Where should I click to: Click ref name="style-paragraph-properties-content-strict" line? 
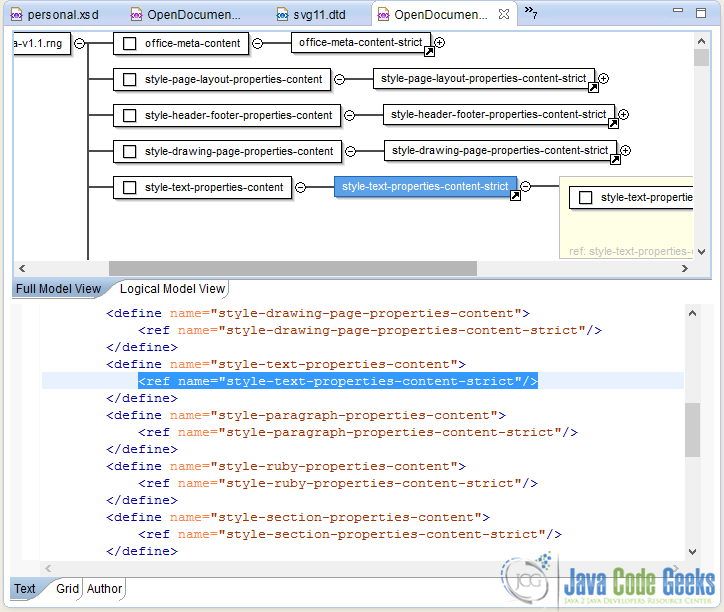358,432
